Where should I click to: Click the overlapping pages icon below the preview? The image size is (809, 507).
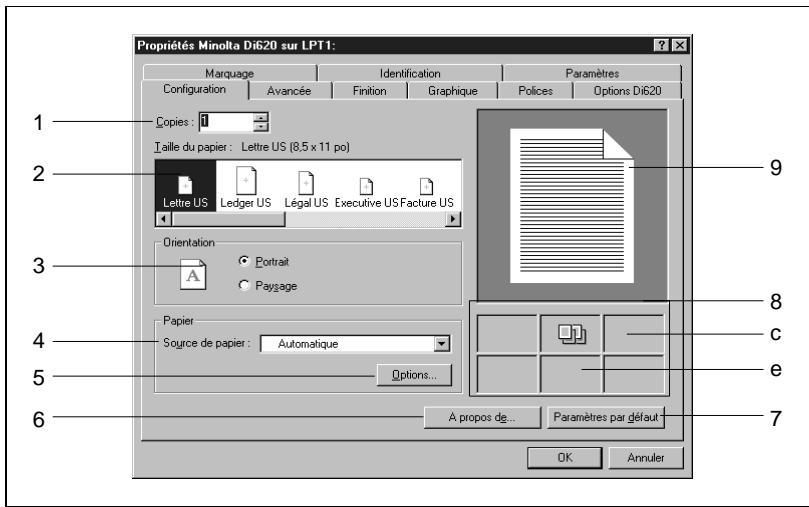(571, 334)
